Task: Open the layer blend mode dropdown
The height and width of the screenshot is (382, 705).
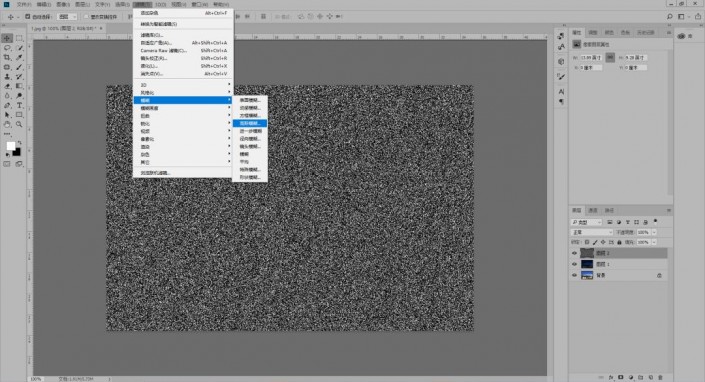Action: click(x=592, y=232)
